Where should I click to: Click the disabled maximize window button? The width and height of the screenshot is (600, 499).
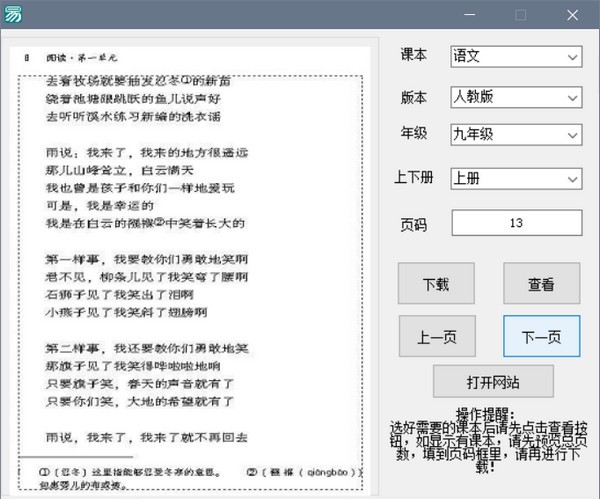520,14
